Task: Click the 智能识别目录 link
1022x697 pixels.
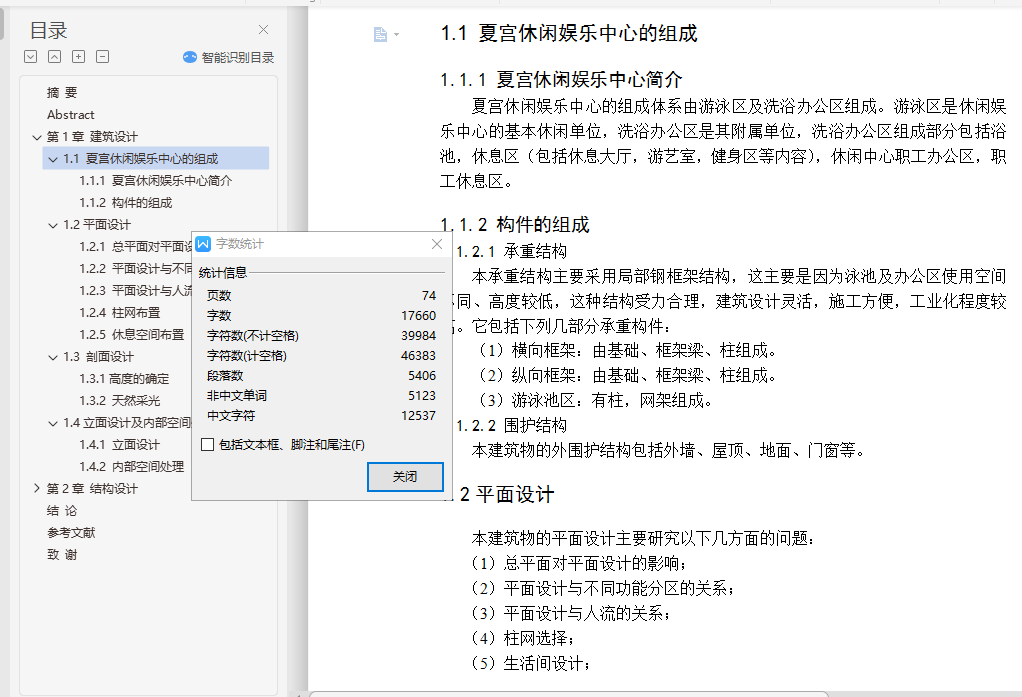Action: (229, 57)
